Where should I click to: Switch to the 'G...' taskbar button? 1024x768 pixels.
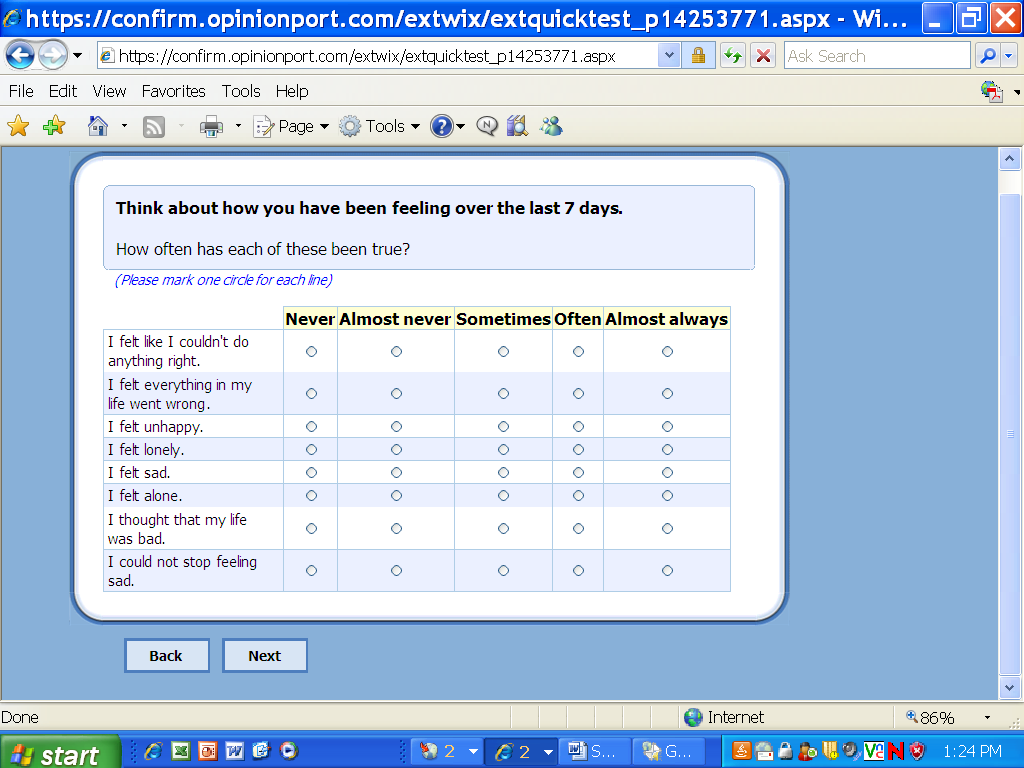pos(669,752)
